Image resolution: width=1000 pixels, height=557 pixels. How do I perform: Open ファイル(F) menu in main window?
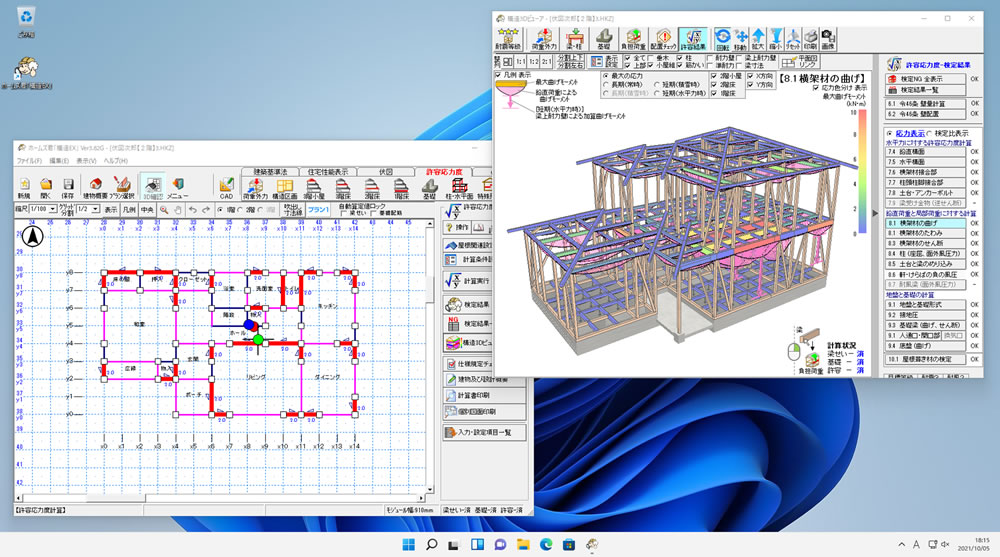click(x=29, y=161)
